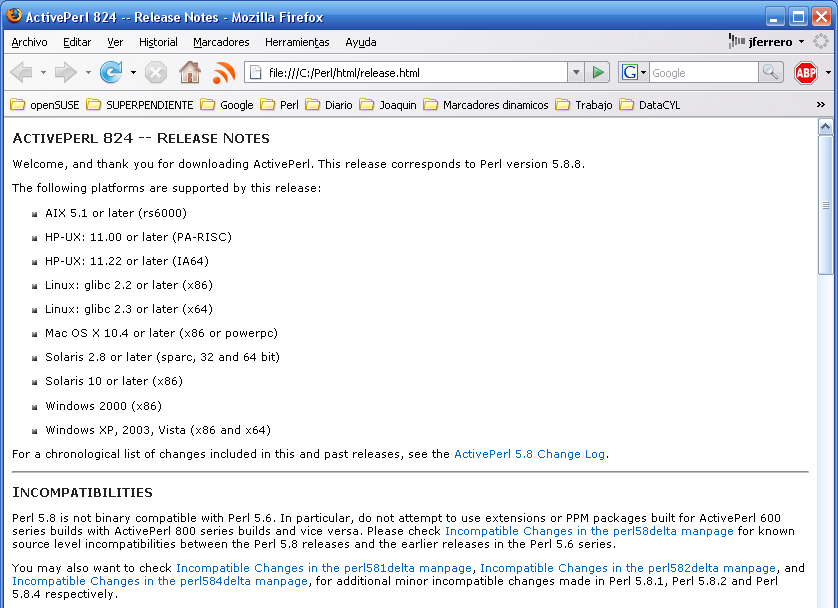Expand the reload button dropdown arrow

click(133, 73)
